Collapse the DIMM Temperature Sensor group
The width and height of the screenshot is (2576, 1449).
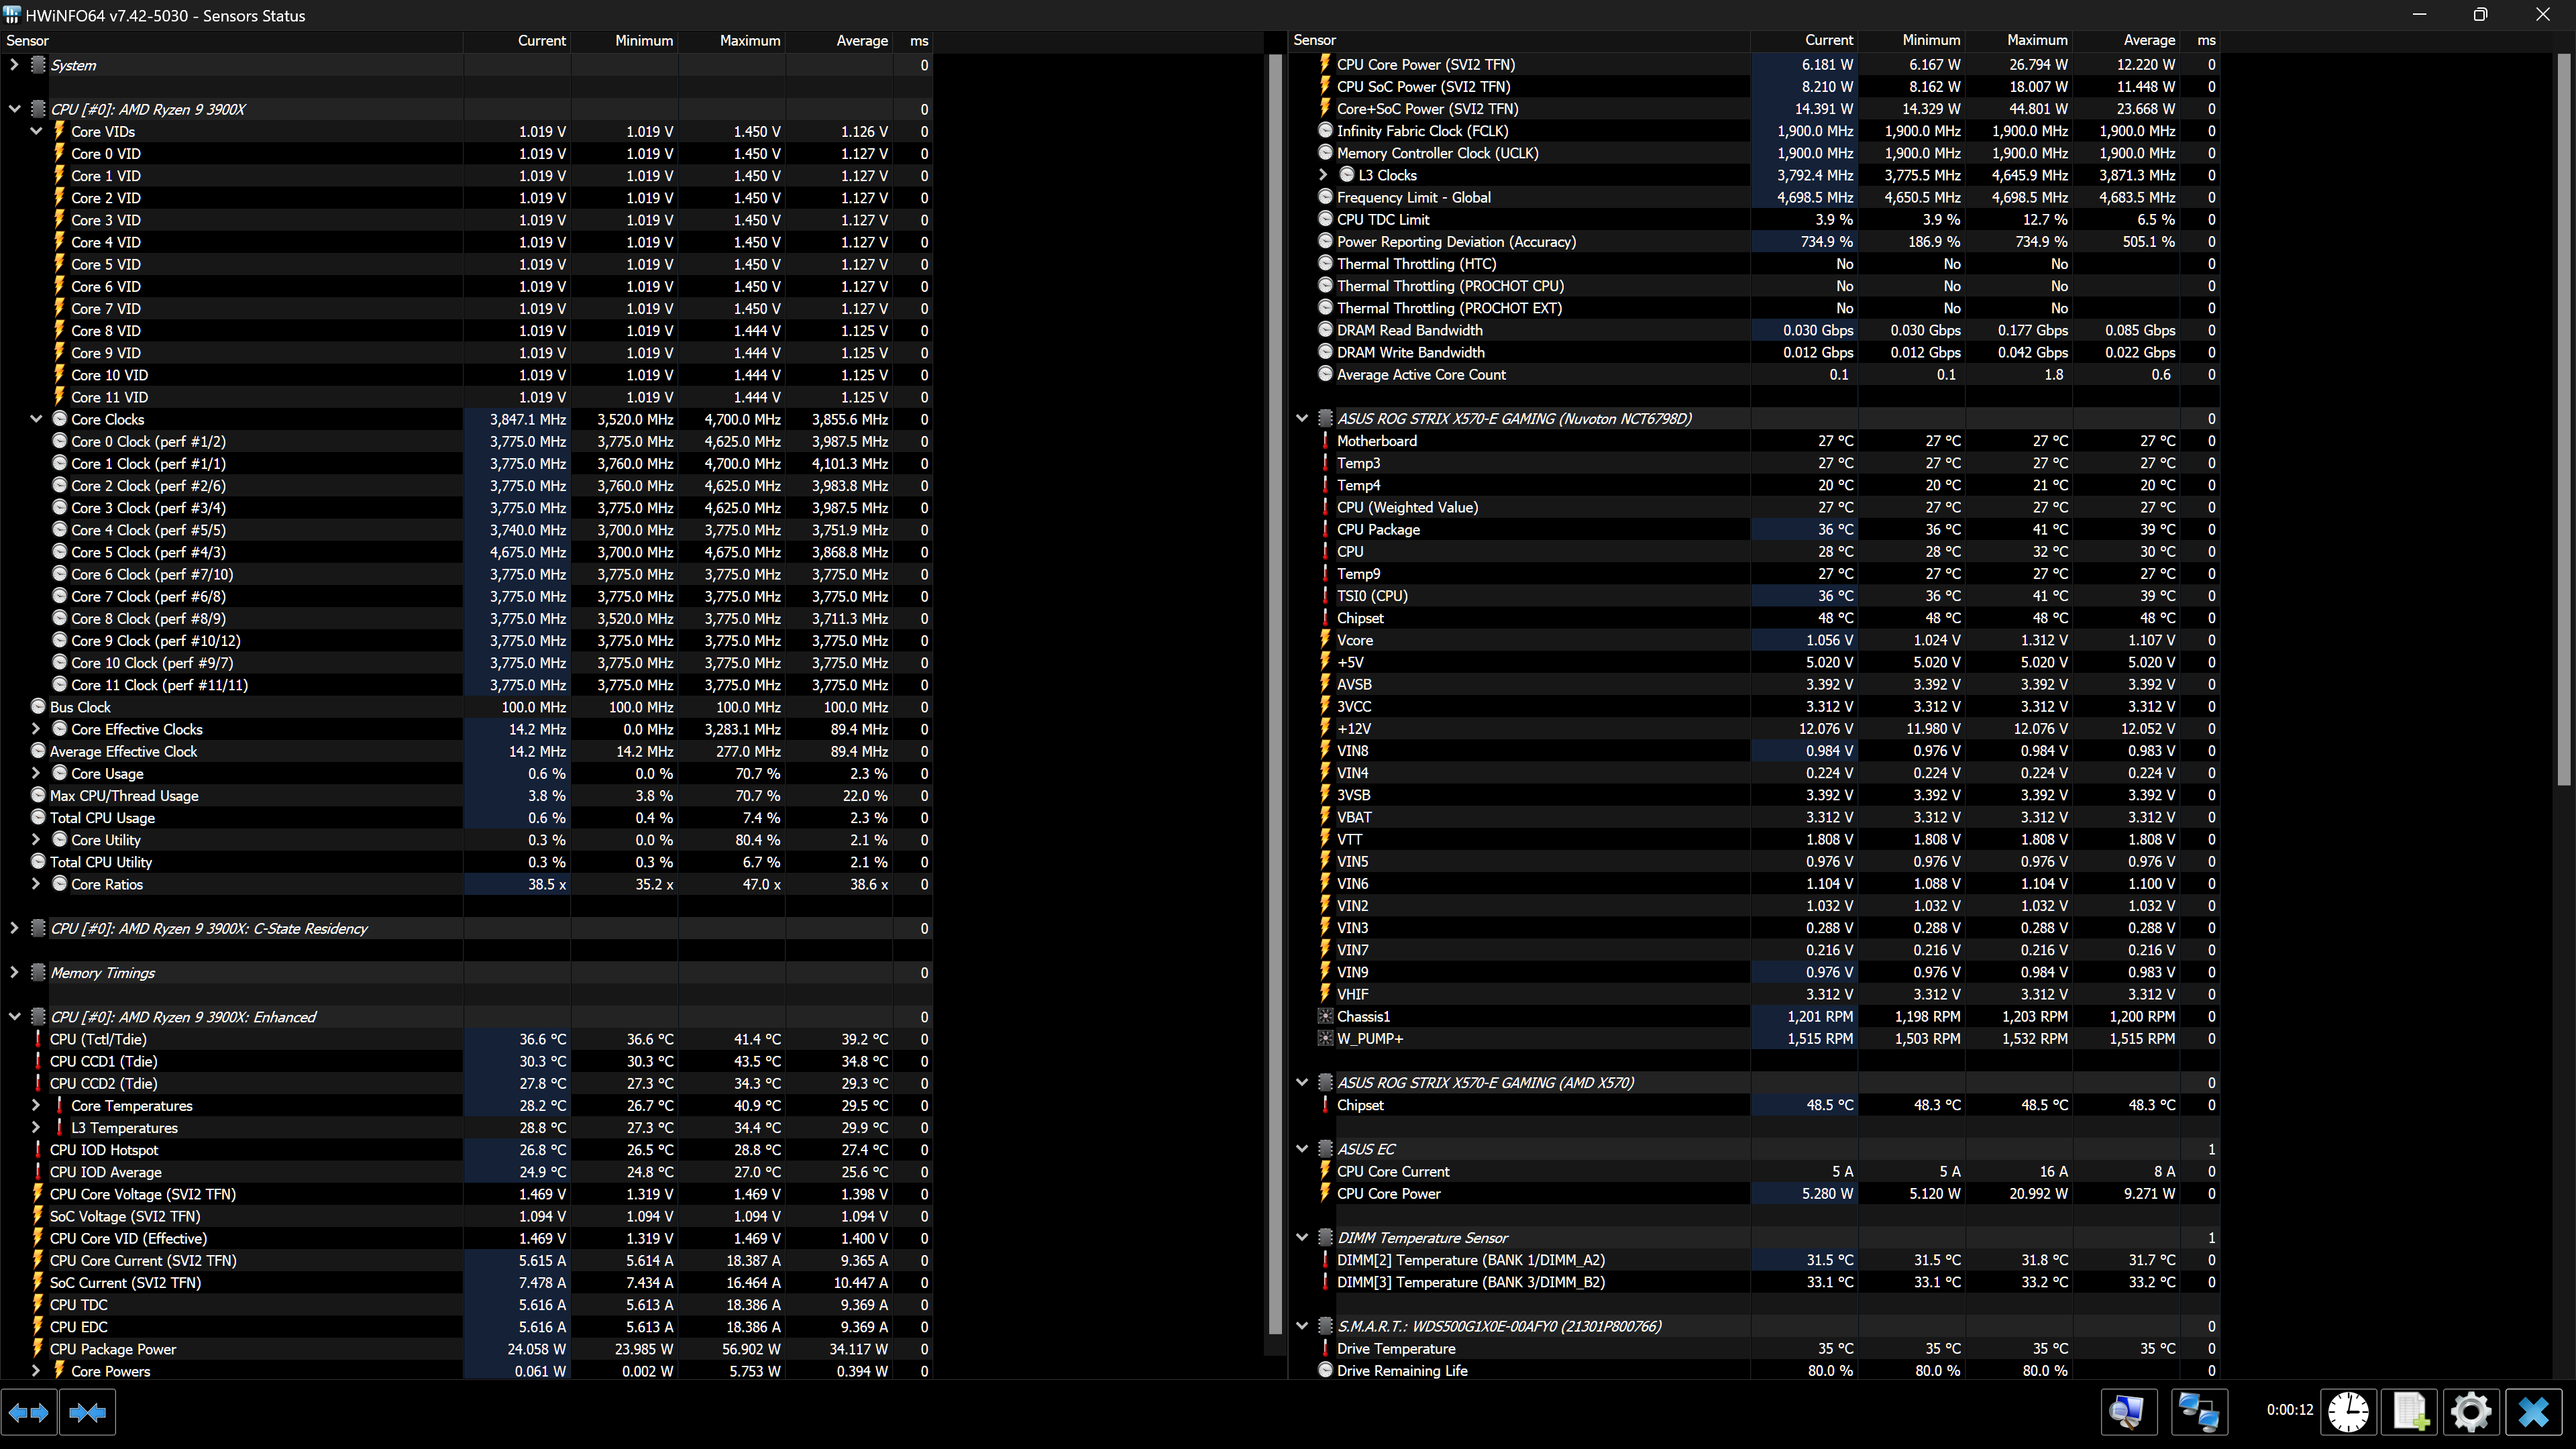point(1301,1237)
